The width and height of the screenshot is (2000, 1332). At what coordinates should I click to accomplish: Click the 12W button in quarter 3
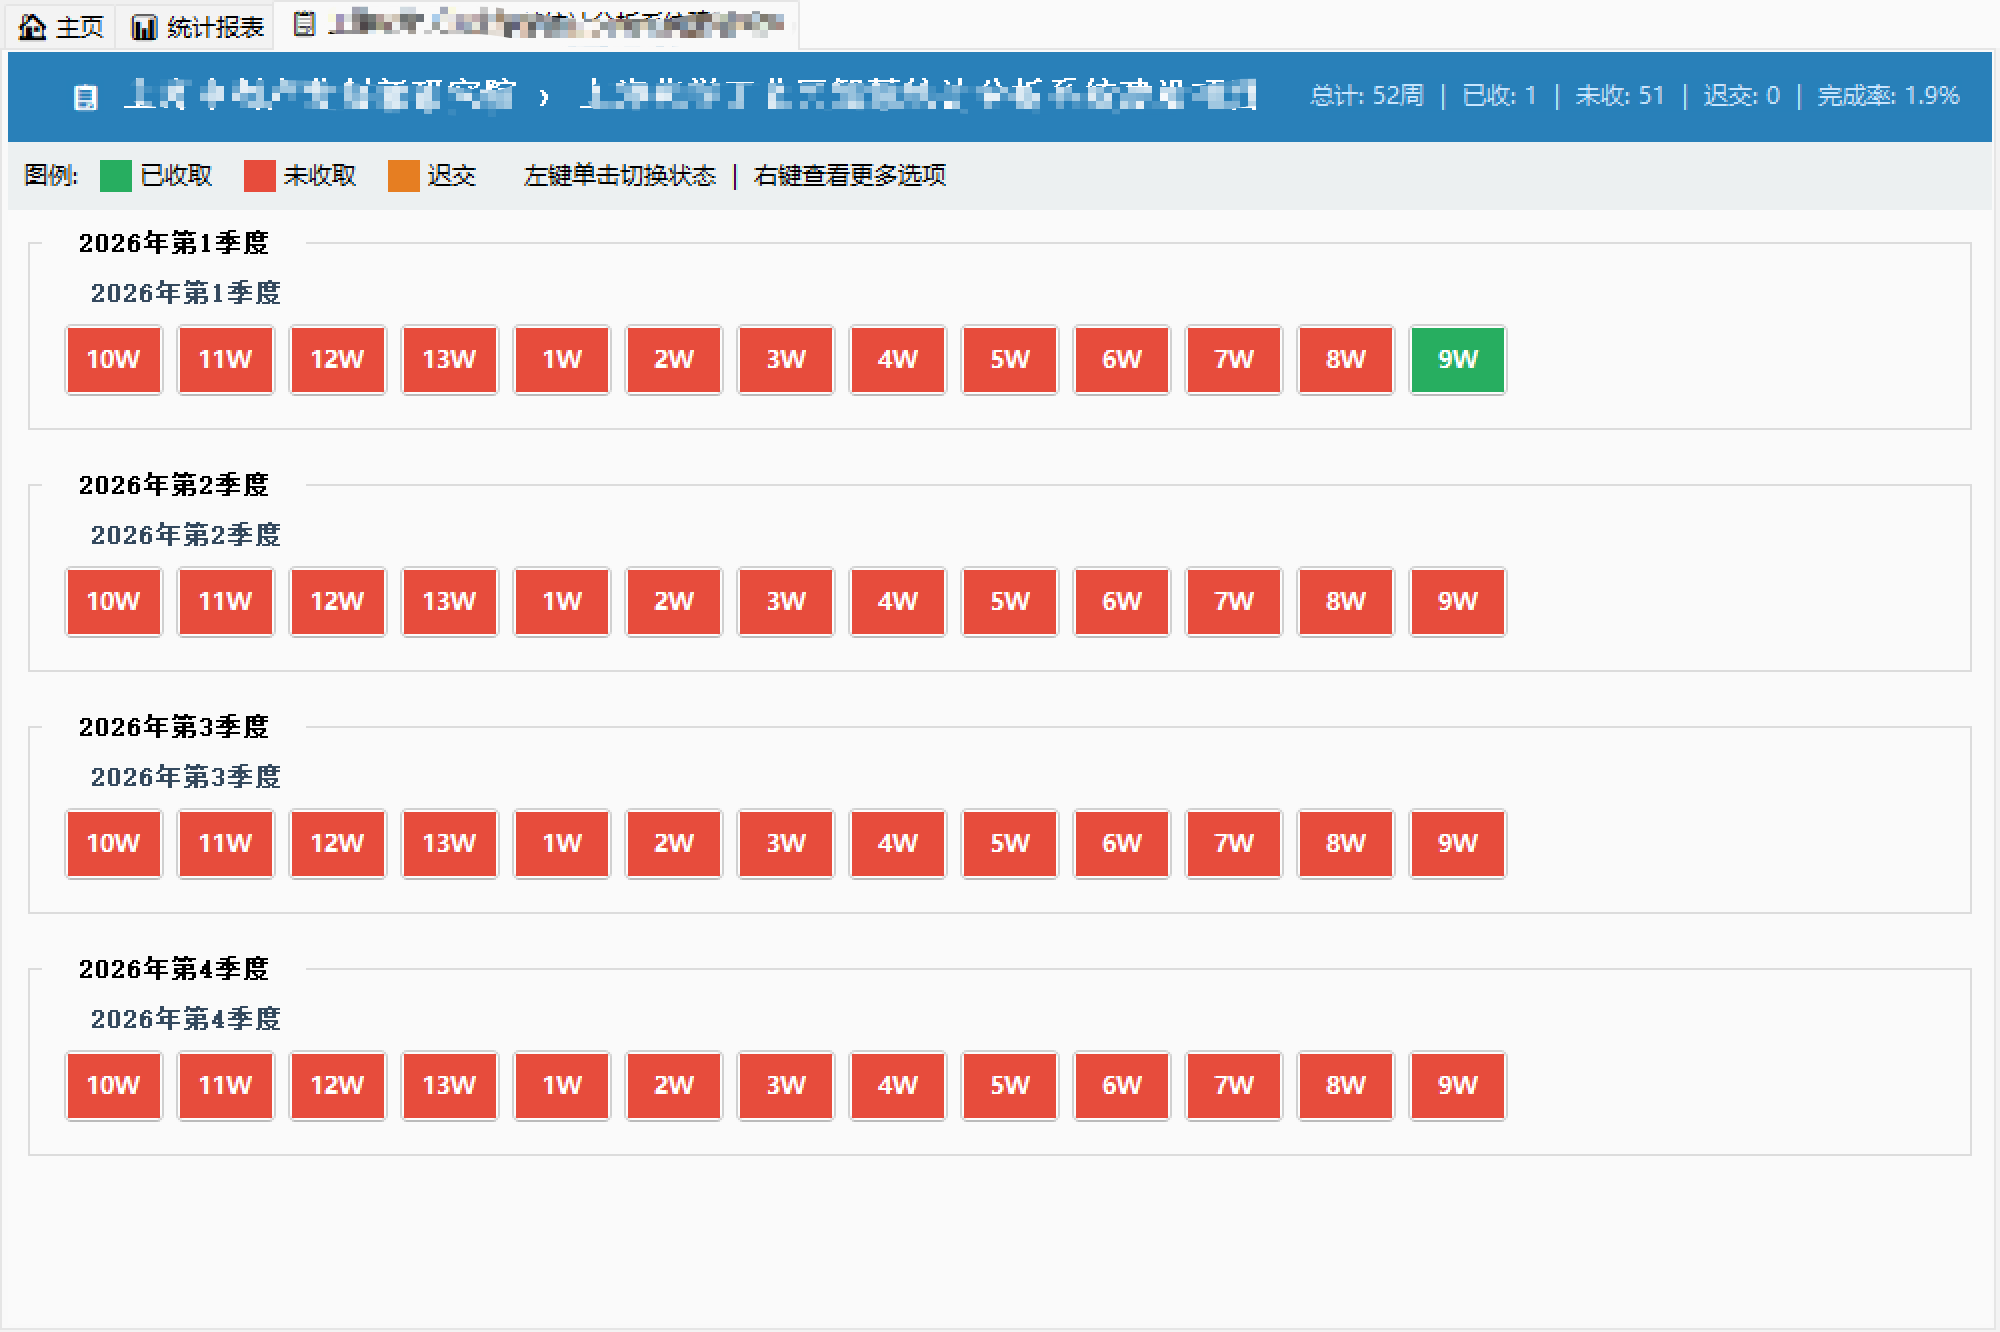click(337, 844)
